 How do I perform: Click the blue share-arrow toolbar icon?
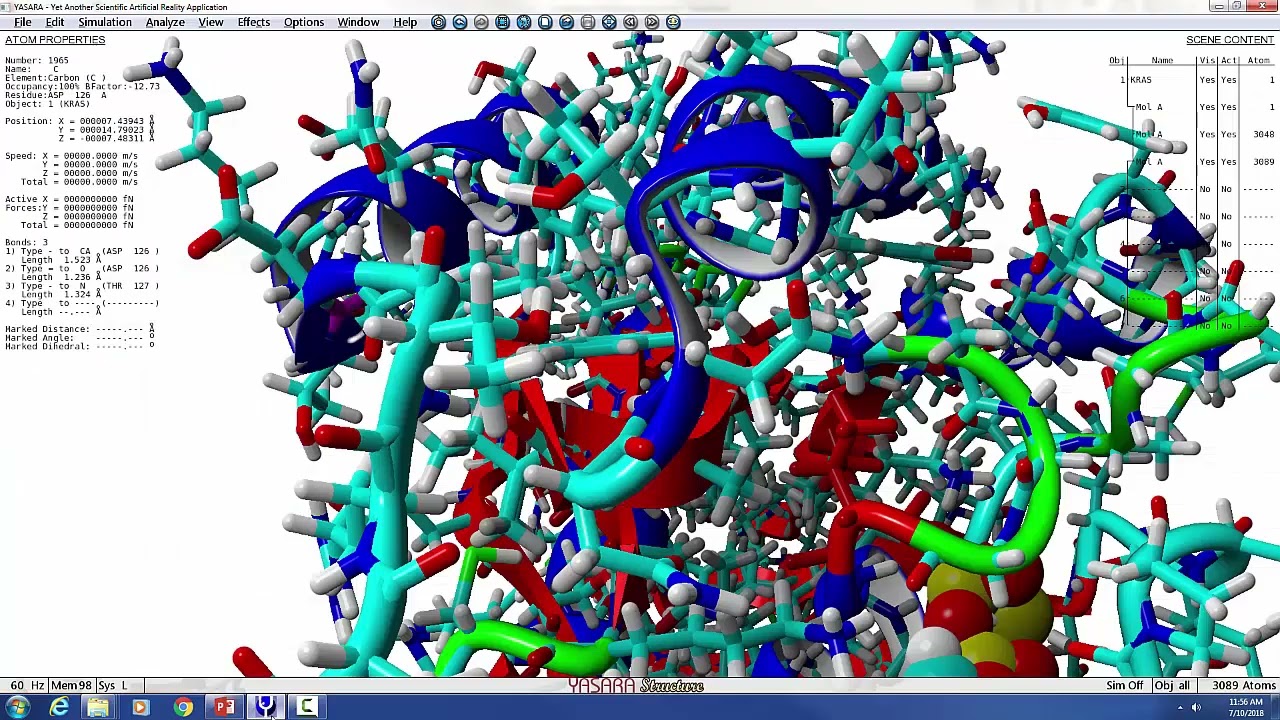pos(566,22)
